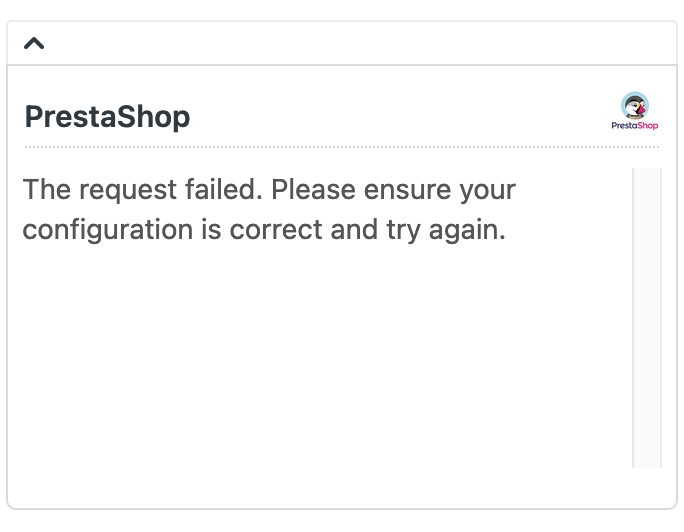The image size is (684, 532).
Task: Select the PrestaShop widget title heading
Action: pyautogui.click(x=107, y=117)
